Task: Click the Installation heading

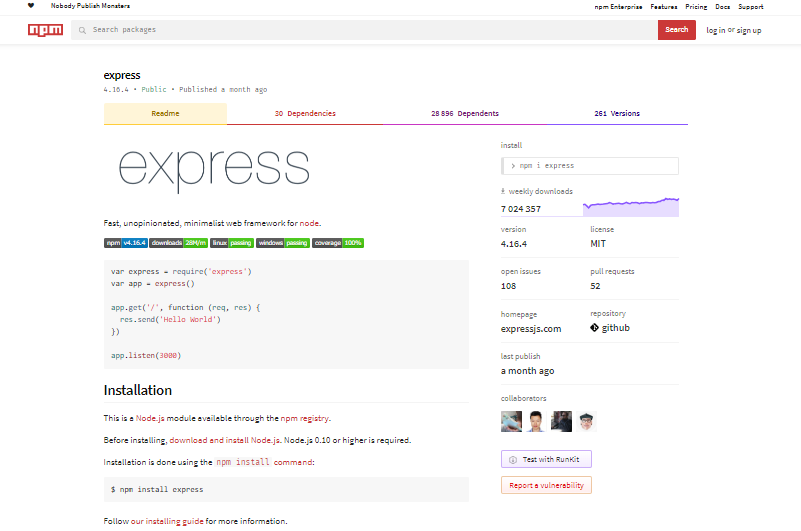Action: 137,390
